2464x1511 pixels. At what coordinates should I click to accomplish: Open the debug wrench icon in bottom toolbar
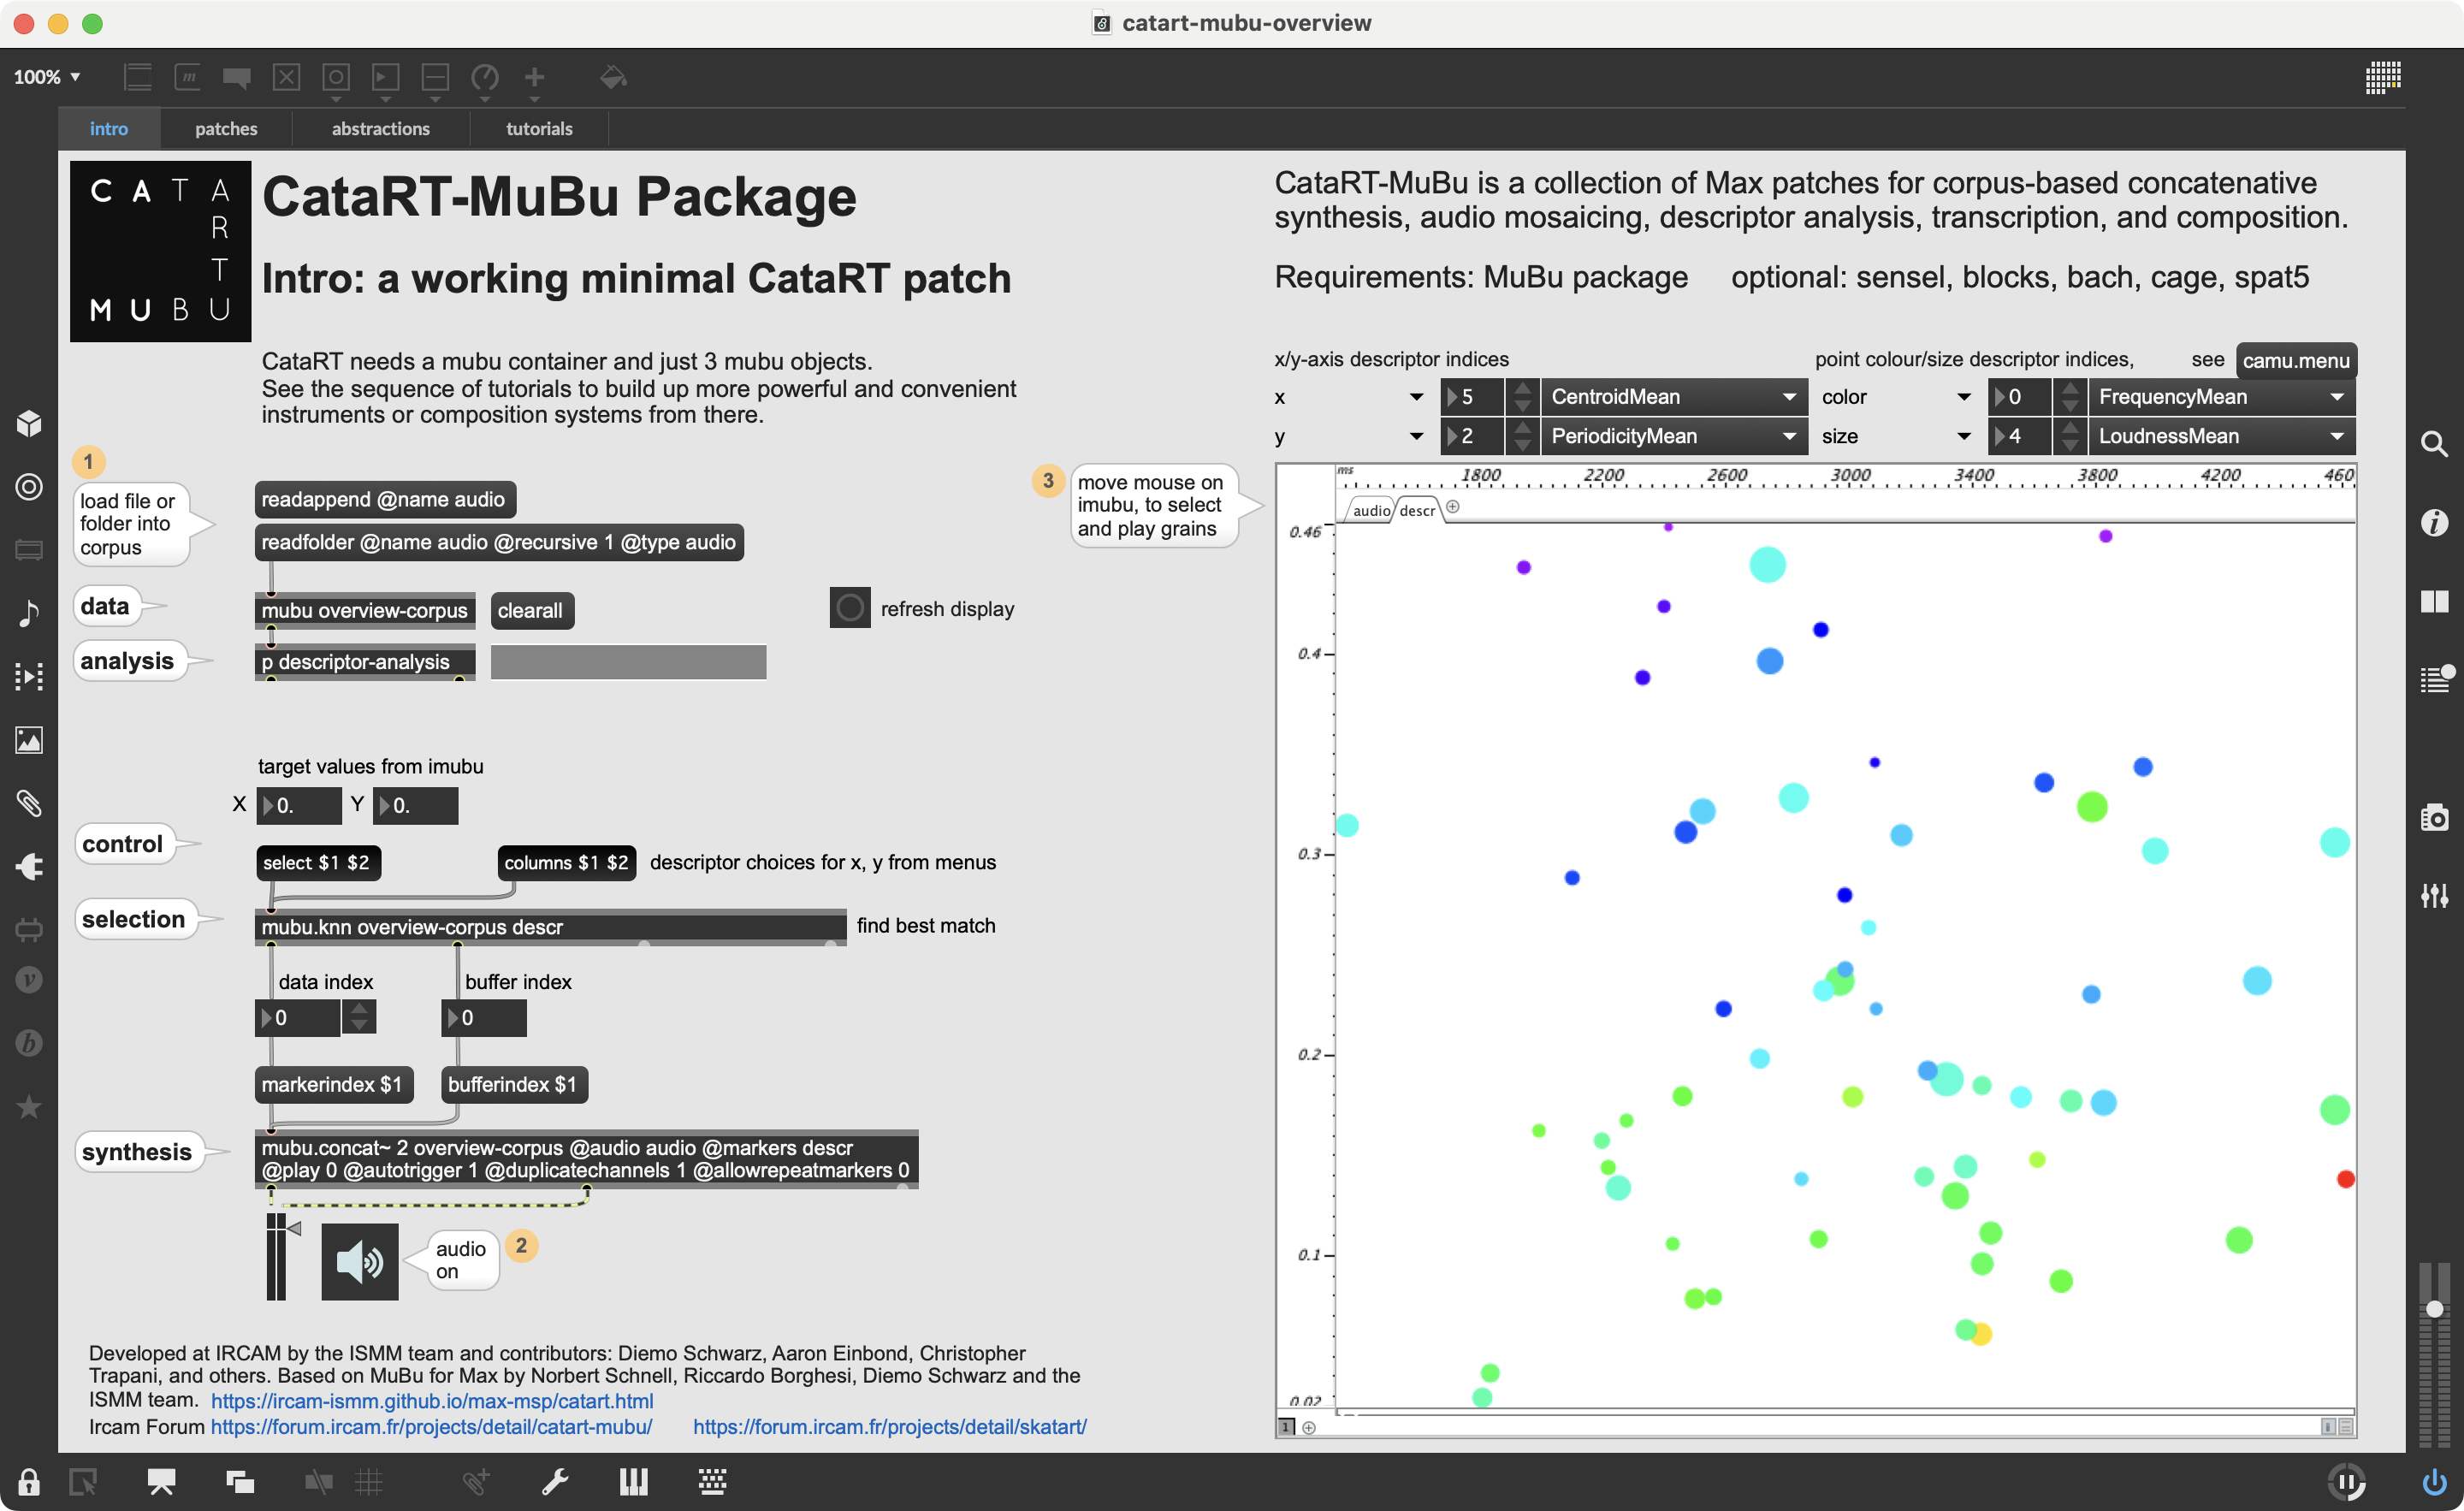[x=555, y=1481]
